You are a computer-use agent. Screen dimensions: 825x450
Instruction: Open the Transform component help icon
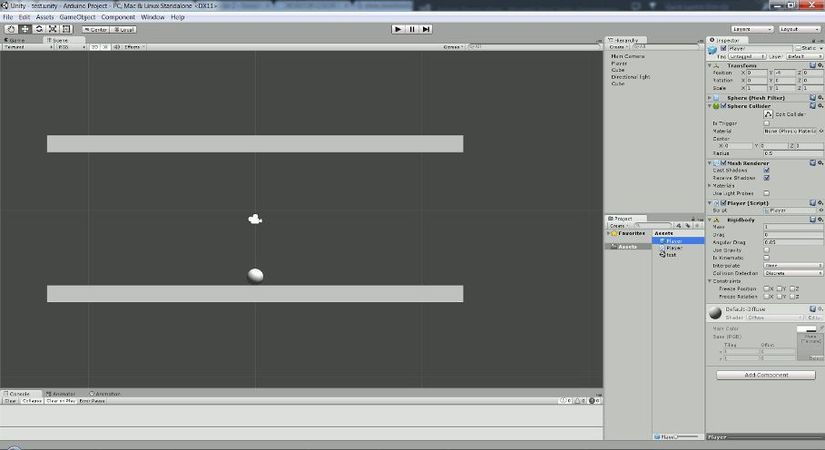(812, 64)
